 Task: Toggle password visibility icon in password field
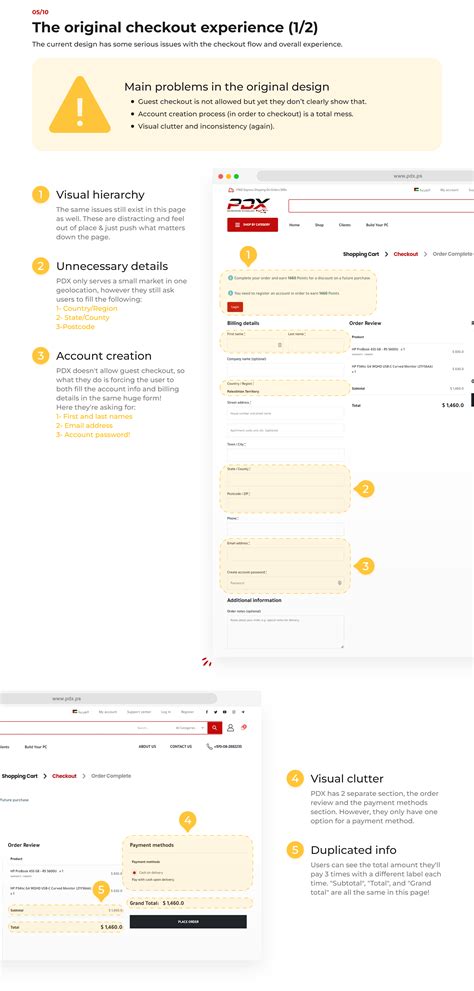339,583
